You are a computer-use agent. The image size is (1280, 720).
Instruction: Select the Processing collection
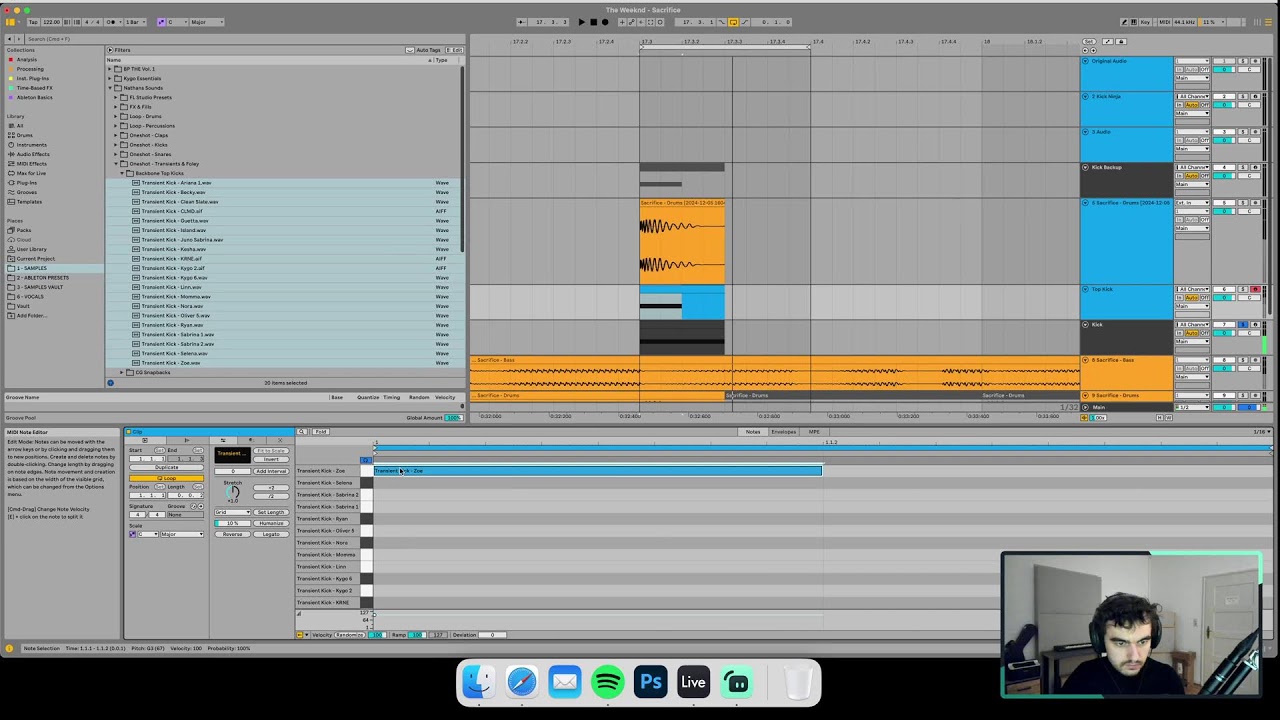point(30,69)
